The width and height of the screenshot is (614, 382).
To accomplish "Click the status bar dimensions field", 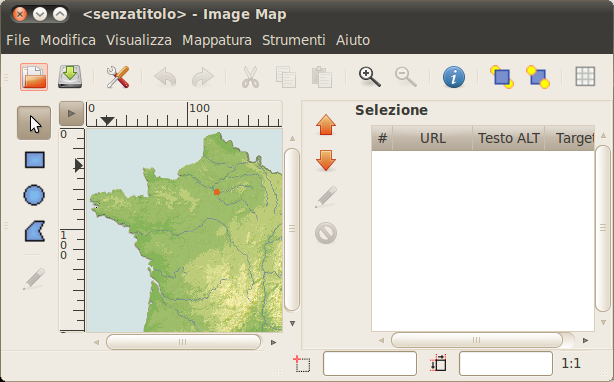I will (506, 364).
